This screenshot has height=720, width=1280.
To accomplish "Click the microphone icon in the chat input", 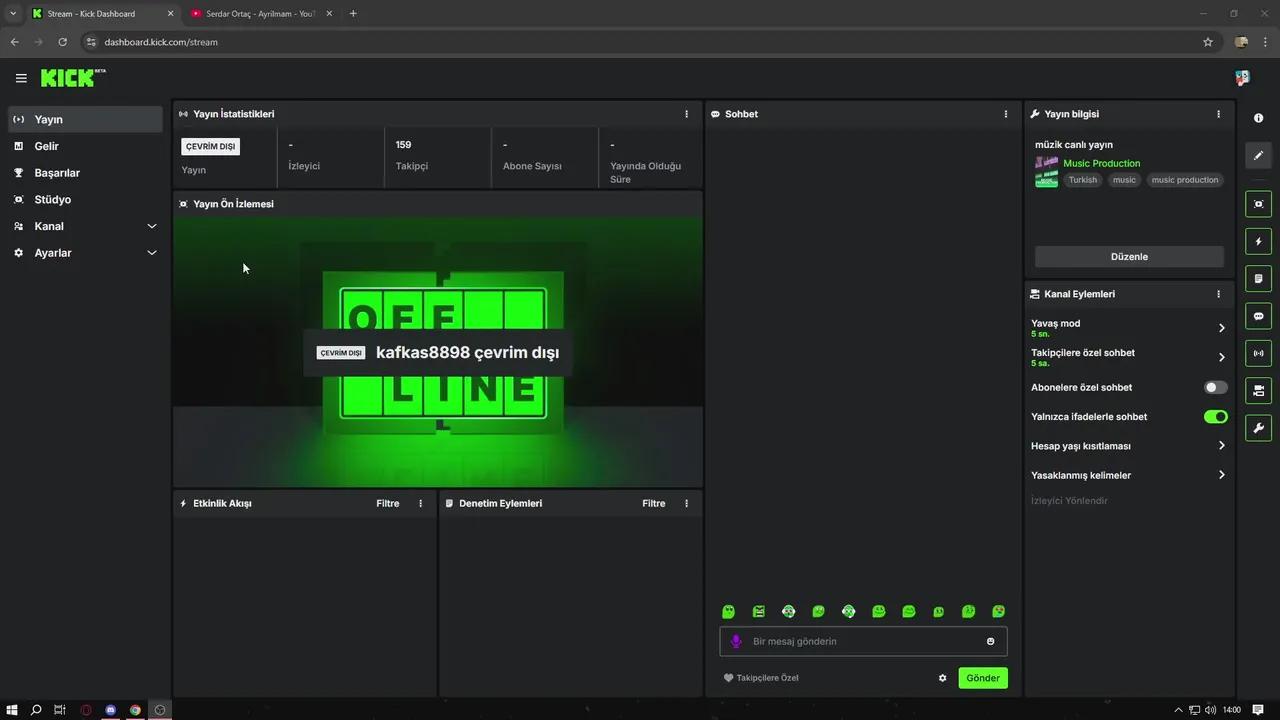I will tap(736, 641).
